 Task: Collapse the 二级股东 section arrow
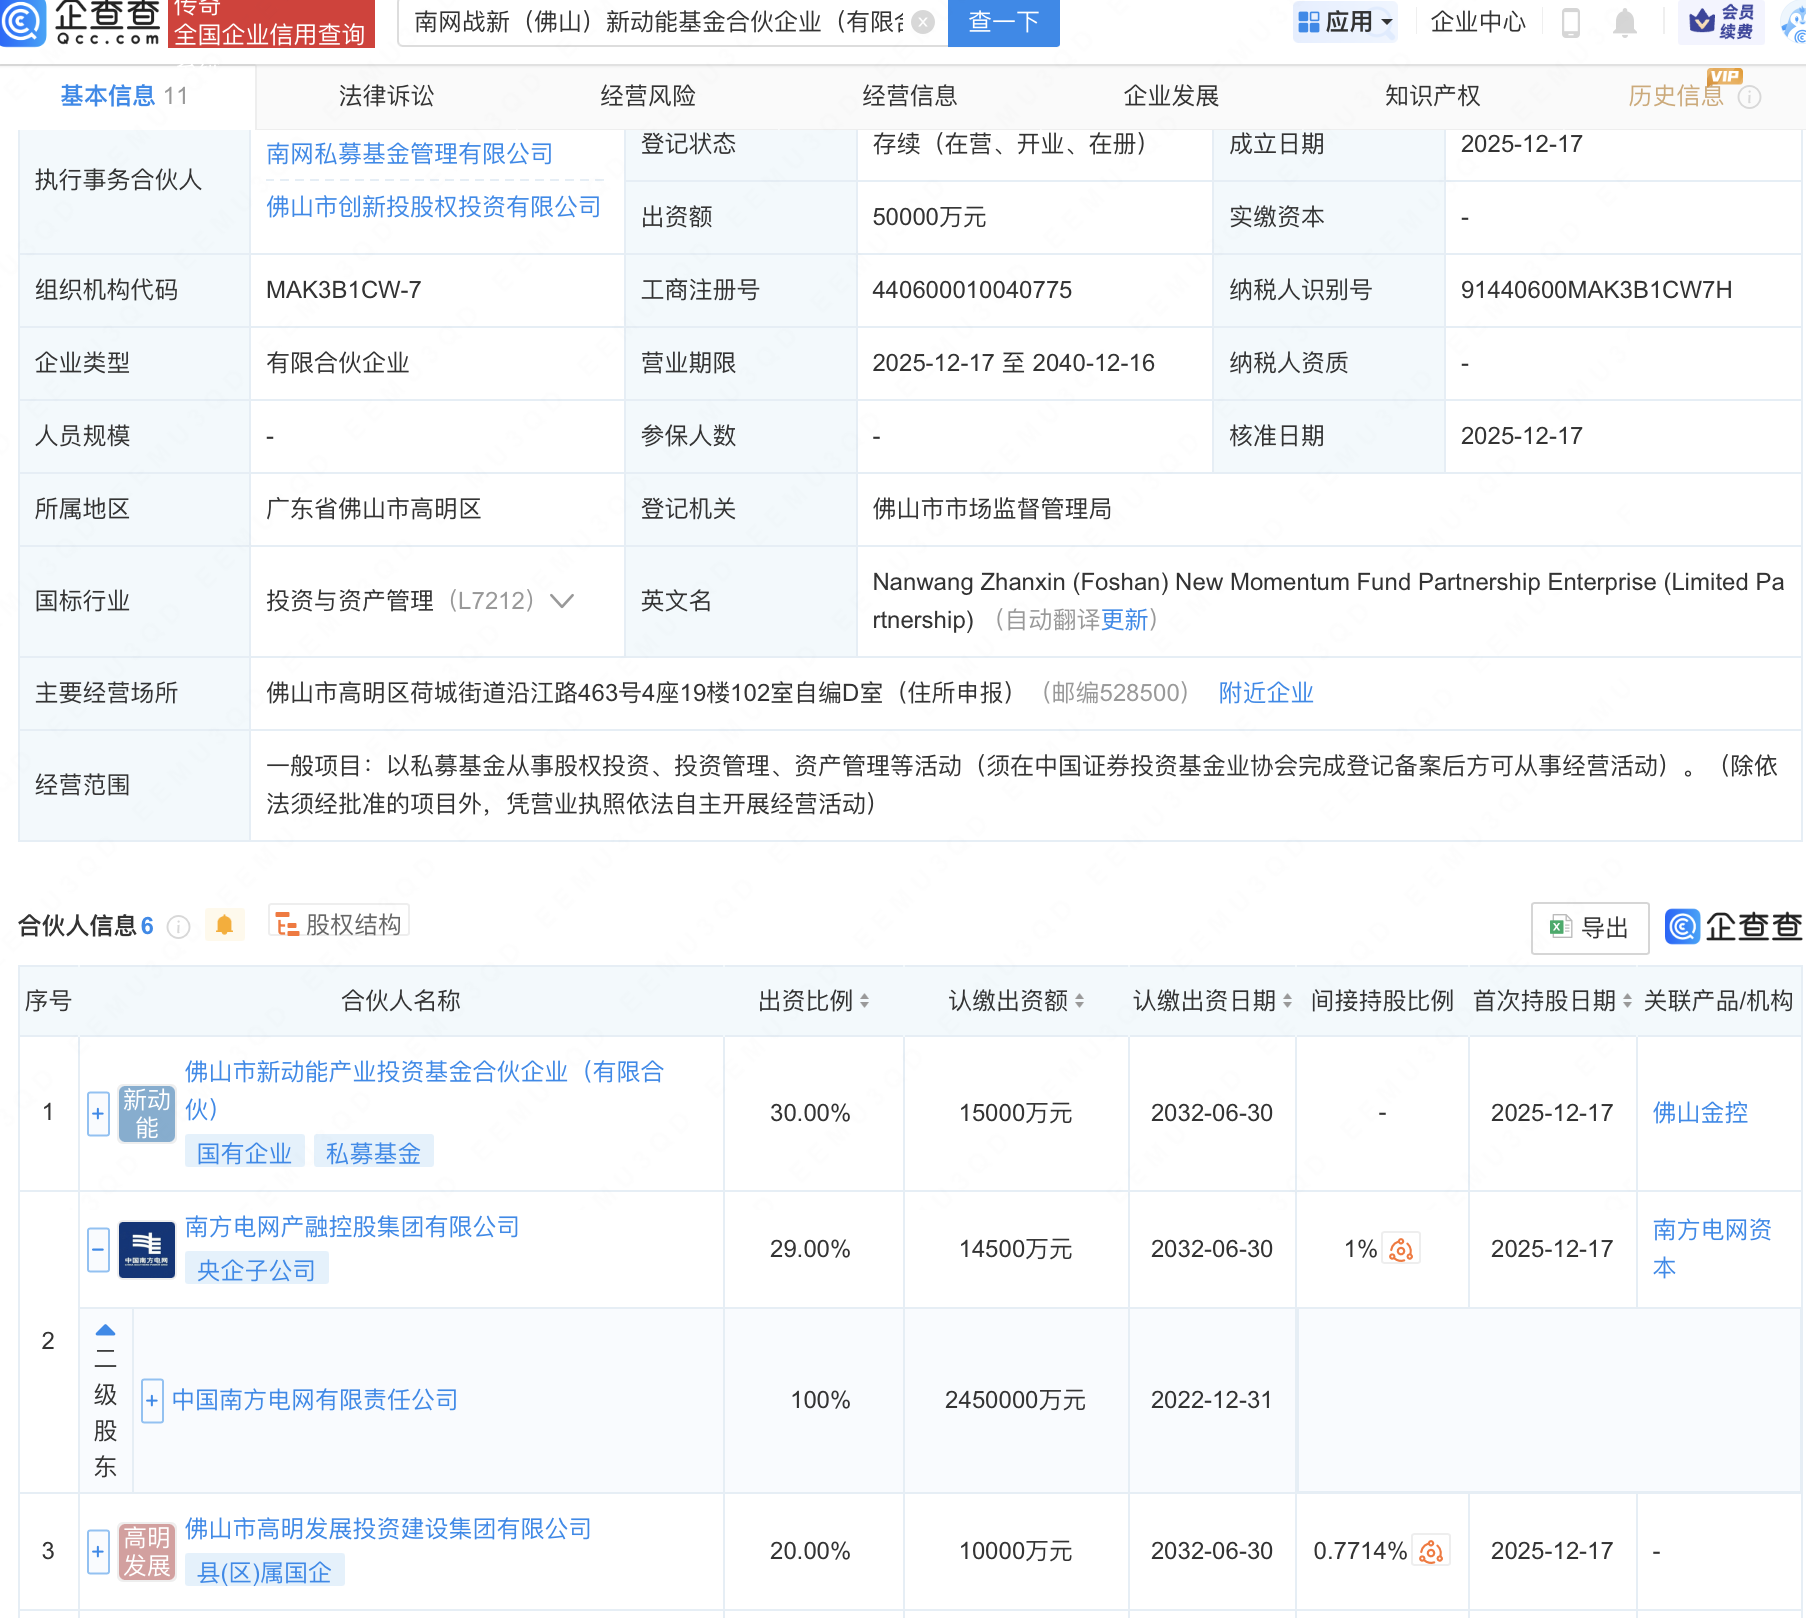[x=105, y=1331]
